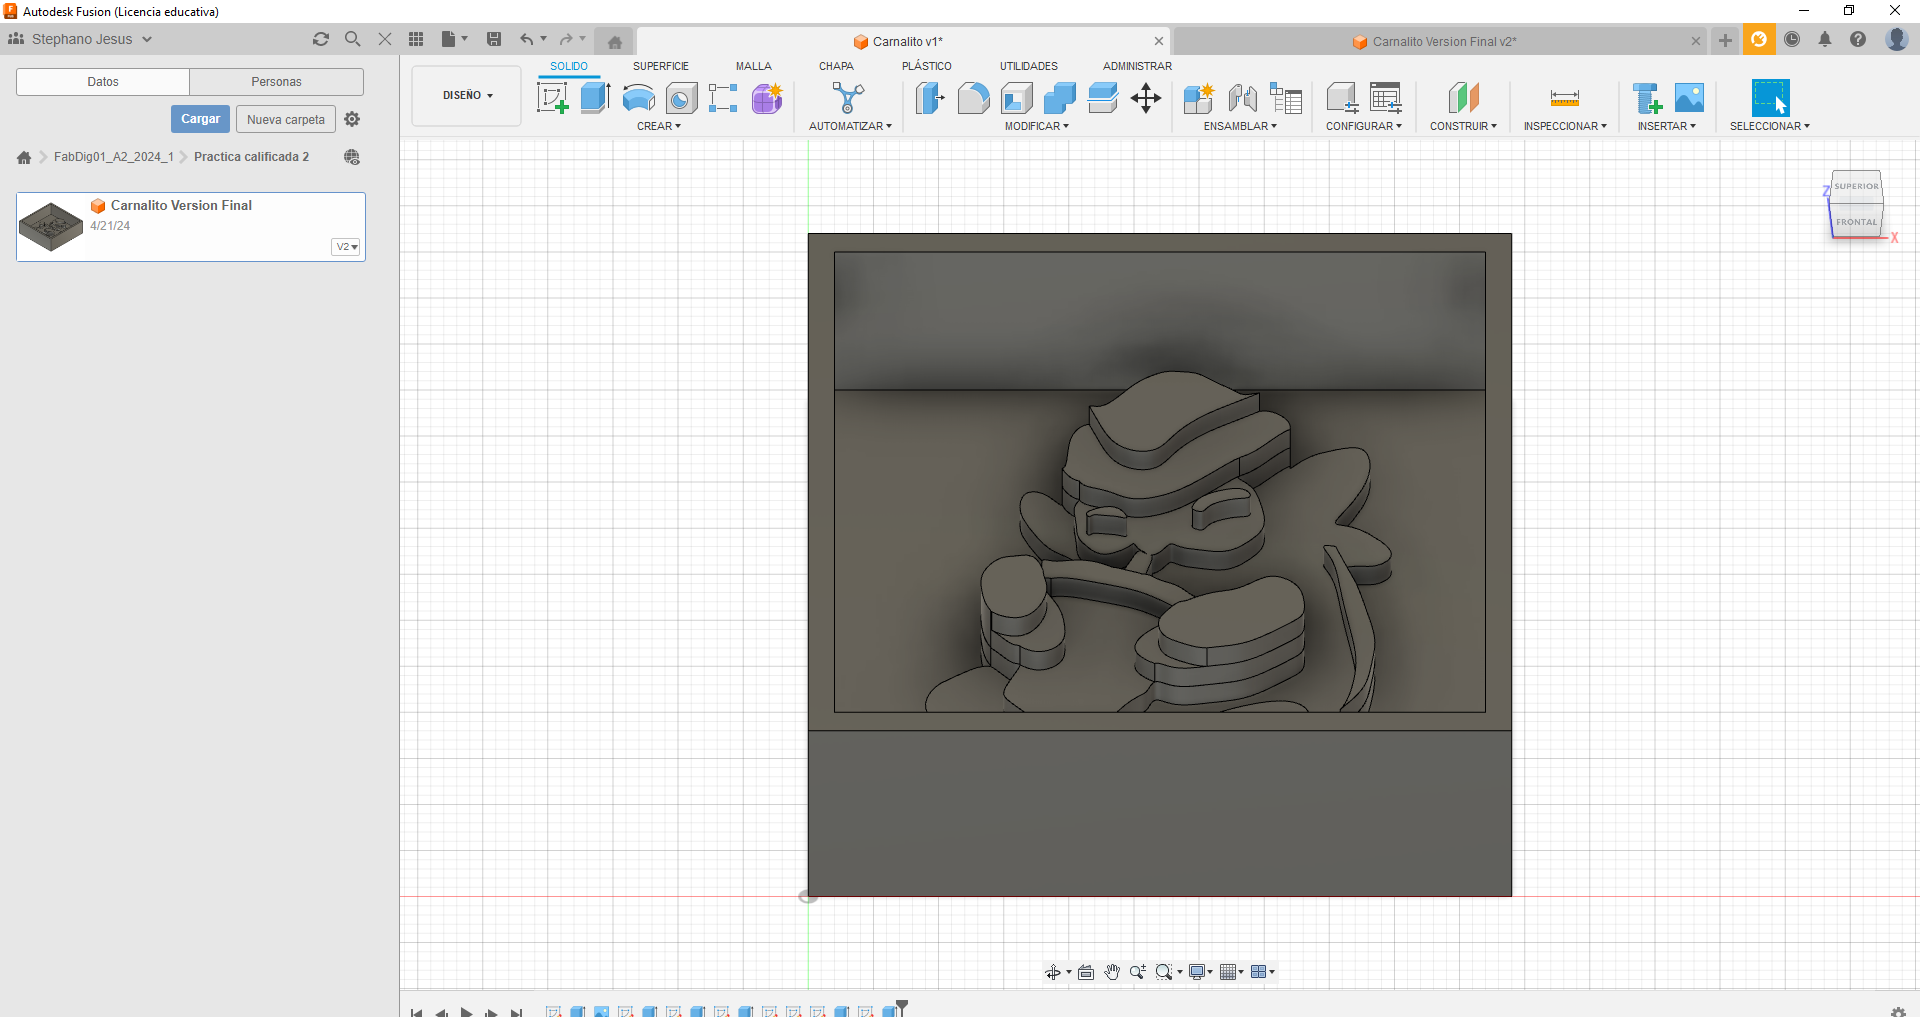The height and width of the screenshot is (1017, 1920).
Task: Switch to the UTILIDADES tab
Action: [1029, 66]
